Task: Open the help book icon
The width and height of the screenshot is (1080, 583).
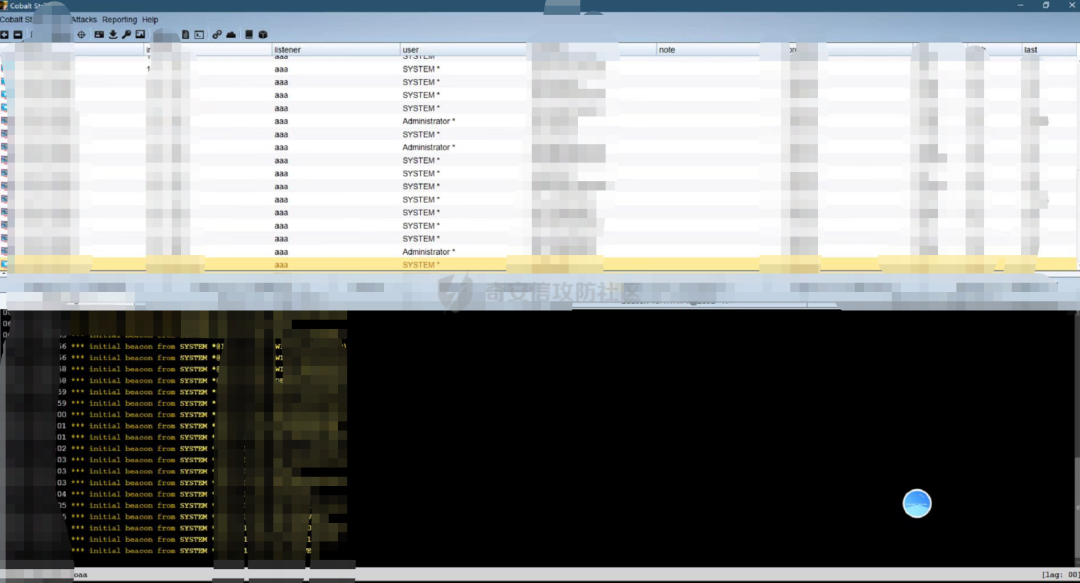Action: point(249,34)
